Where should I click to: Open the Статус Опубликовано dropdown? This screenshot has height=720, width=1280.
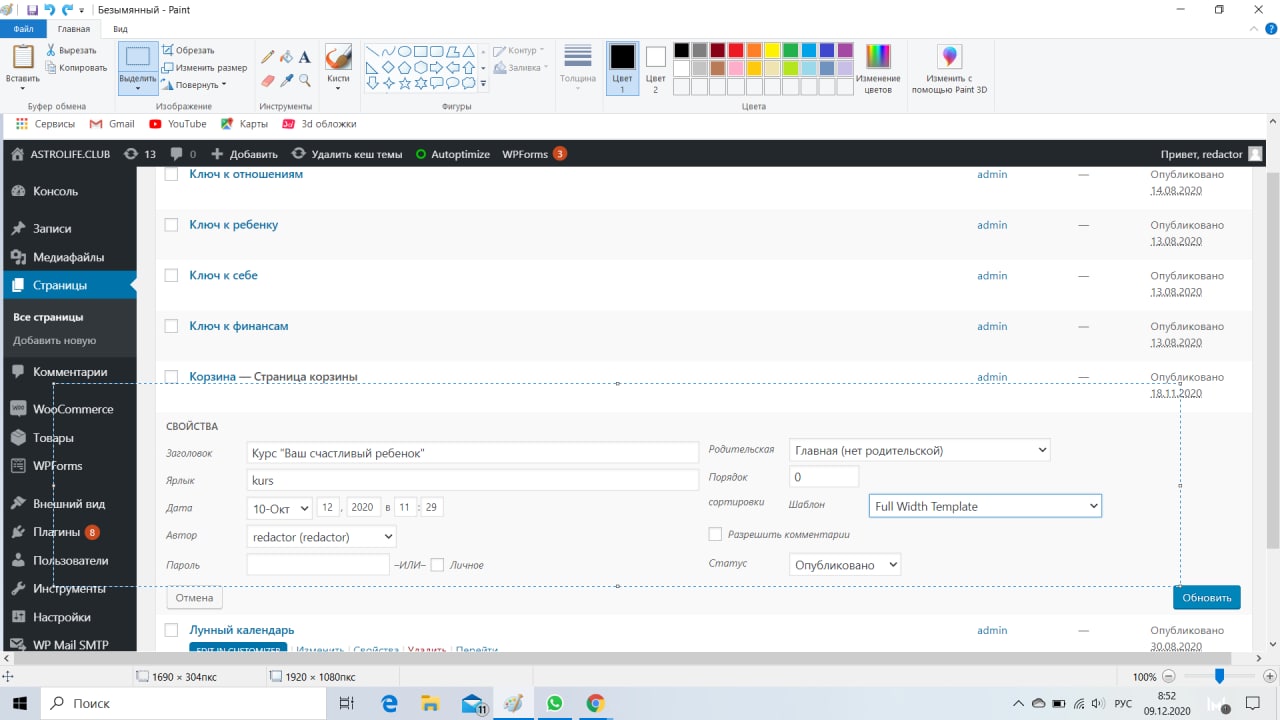845,565
